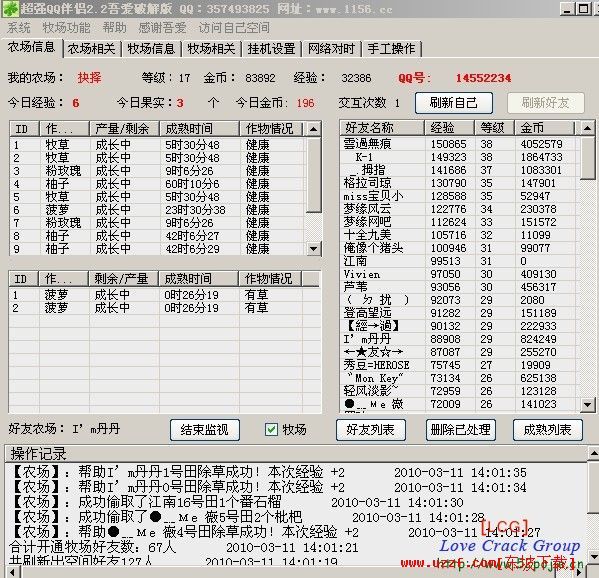Sort friends by 金币 column header
The image size is (599, 578).
[544, 128]
